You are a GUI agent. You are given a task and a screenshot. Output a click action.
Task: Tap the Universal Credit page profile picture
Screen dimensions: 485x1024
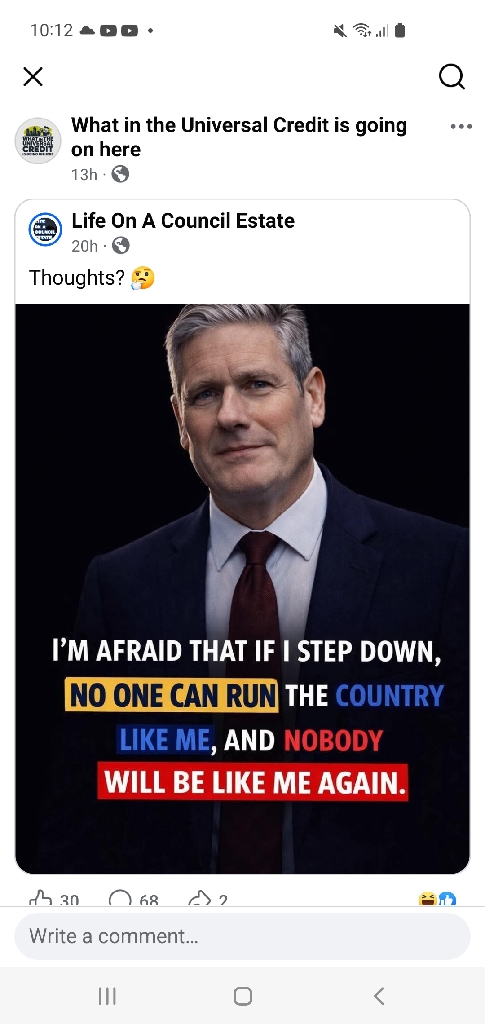(38, 140)
